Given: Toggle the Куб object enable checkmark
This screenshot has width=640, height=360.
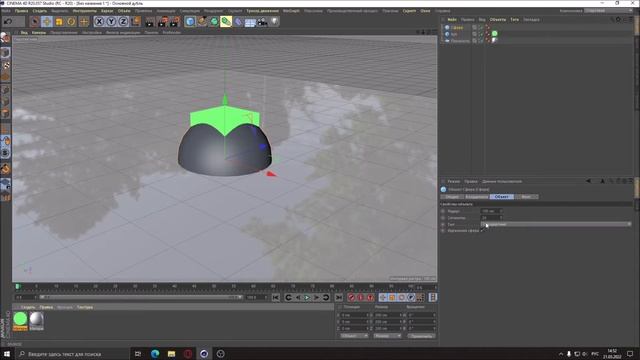Looking at the screenshot, I should [481, 34].
